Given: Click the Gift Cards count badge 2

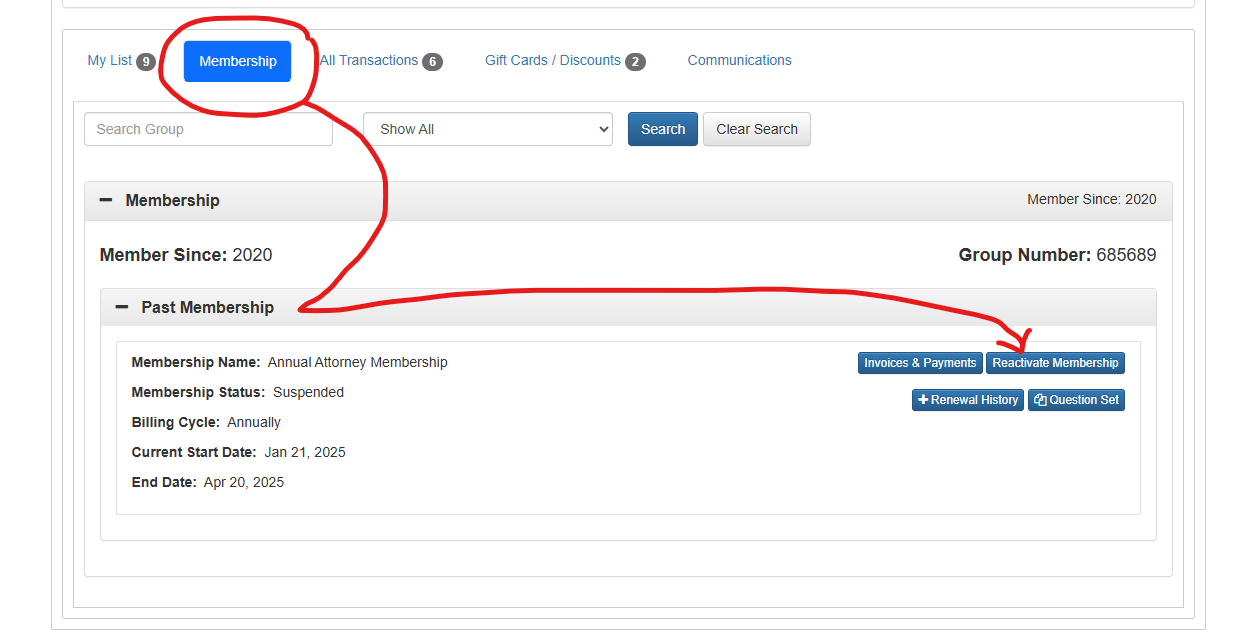Looking at the screenshot, I should tap(635, 62).
